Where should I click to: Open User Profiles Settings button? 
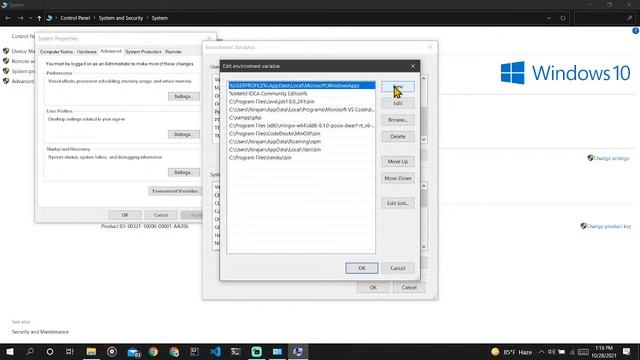tap(183, 134)
